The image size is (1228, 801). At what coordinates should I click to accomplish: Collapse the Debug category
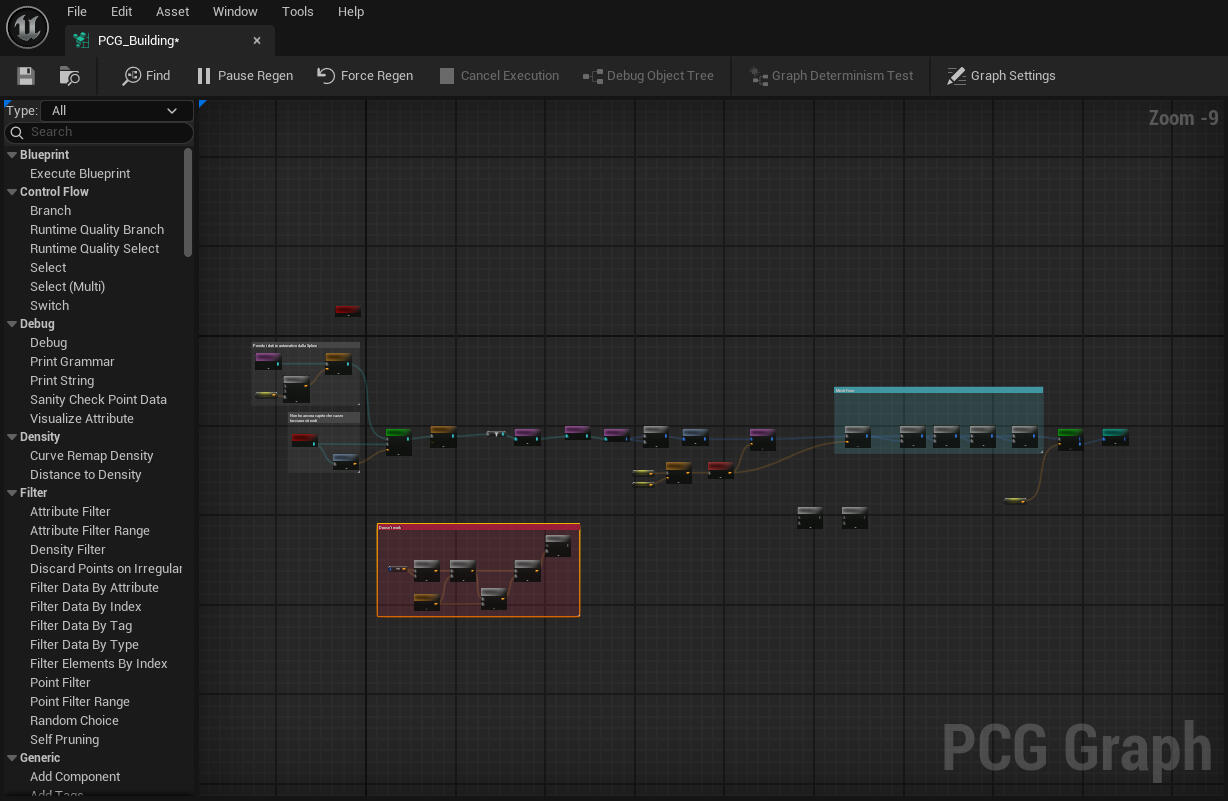(x=9, y=323)
